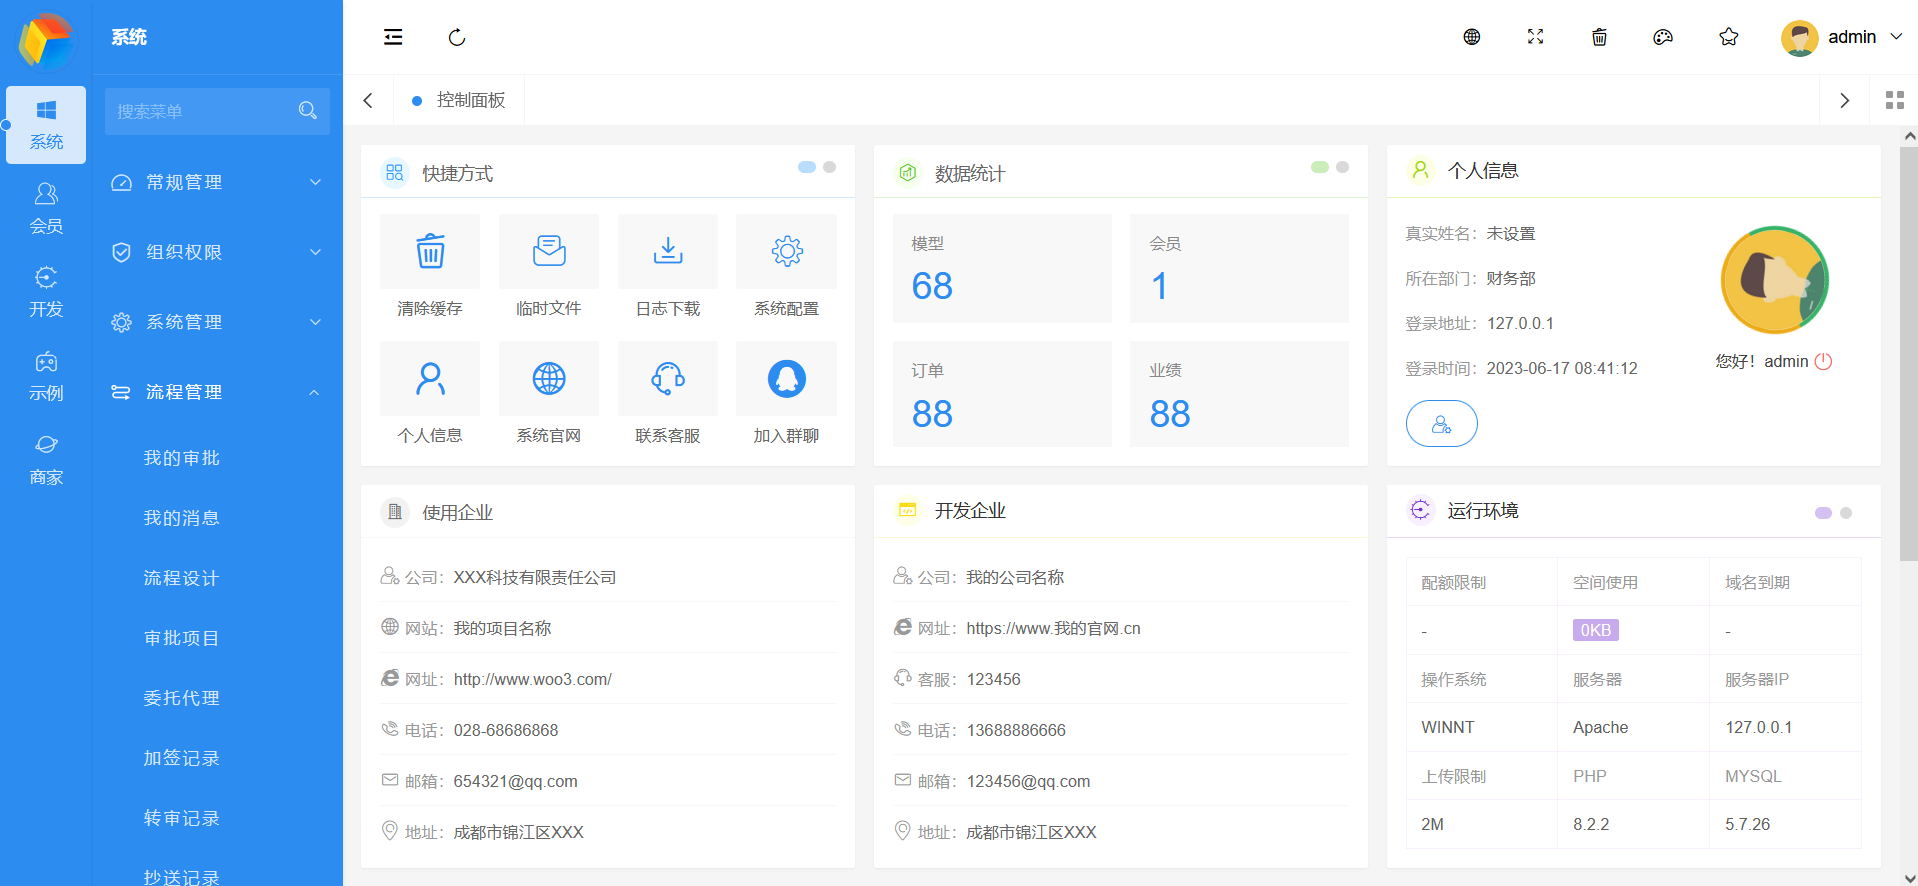Select 我的审批 in the sidebar menu
Image resolution: width=1918 pixels, height=886 pixels.
181,458
